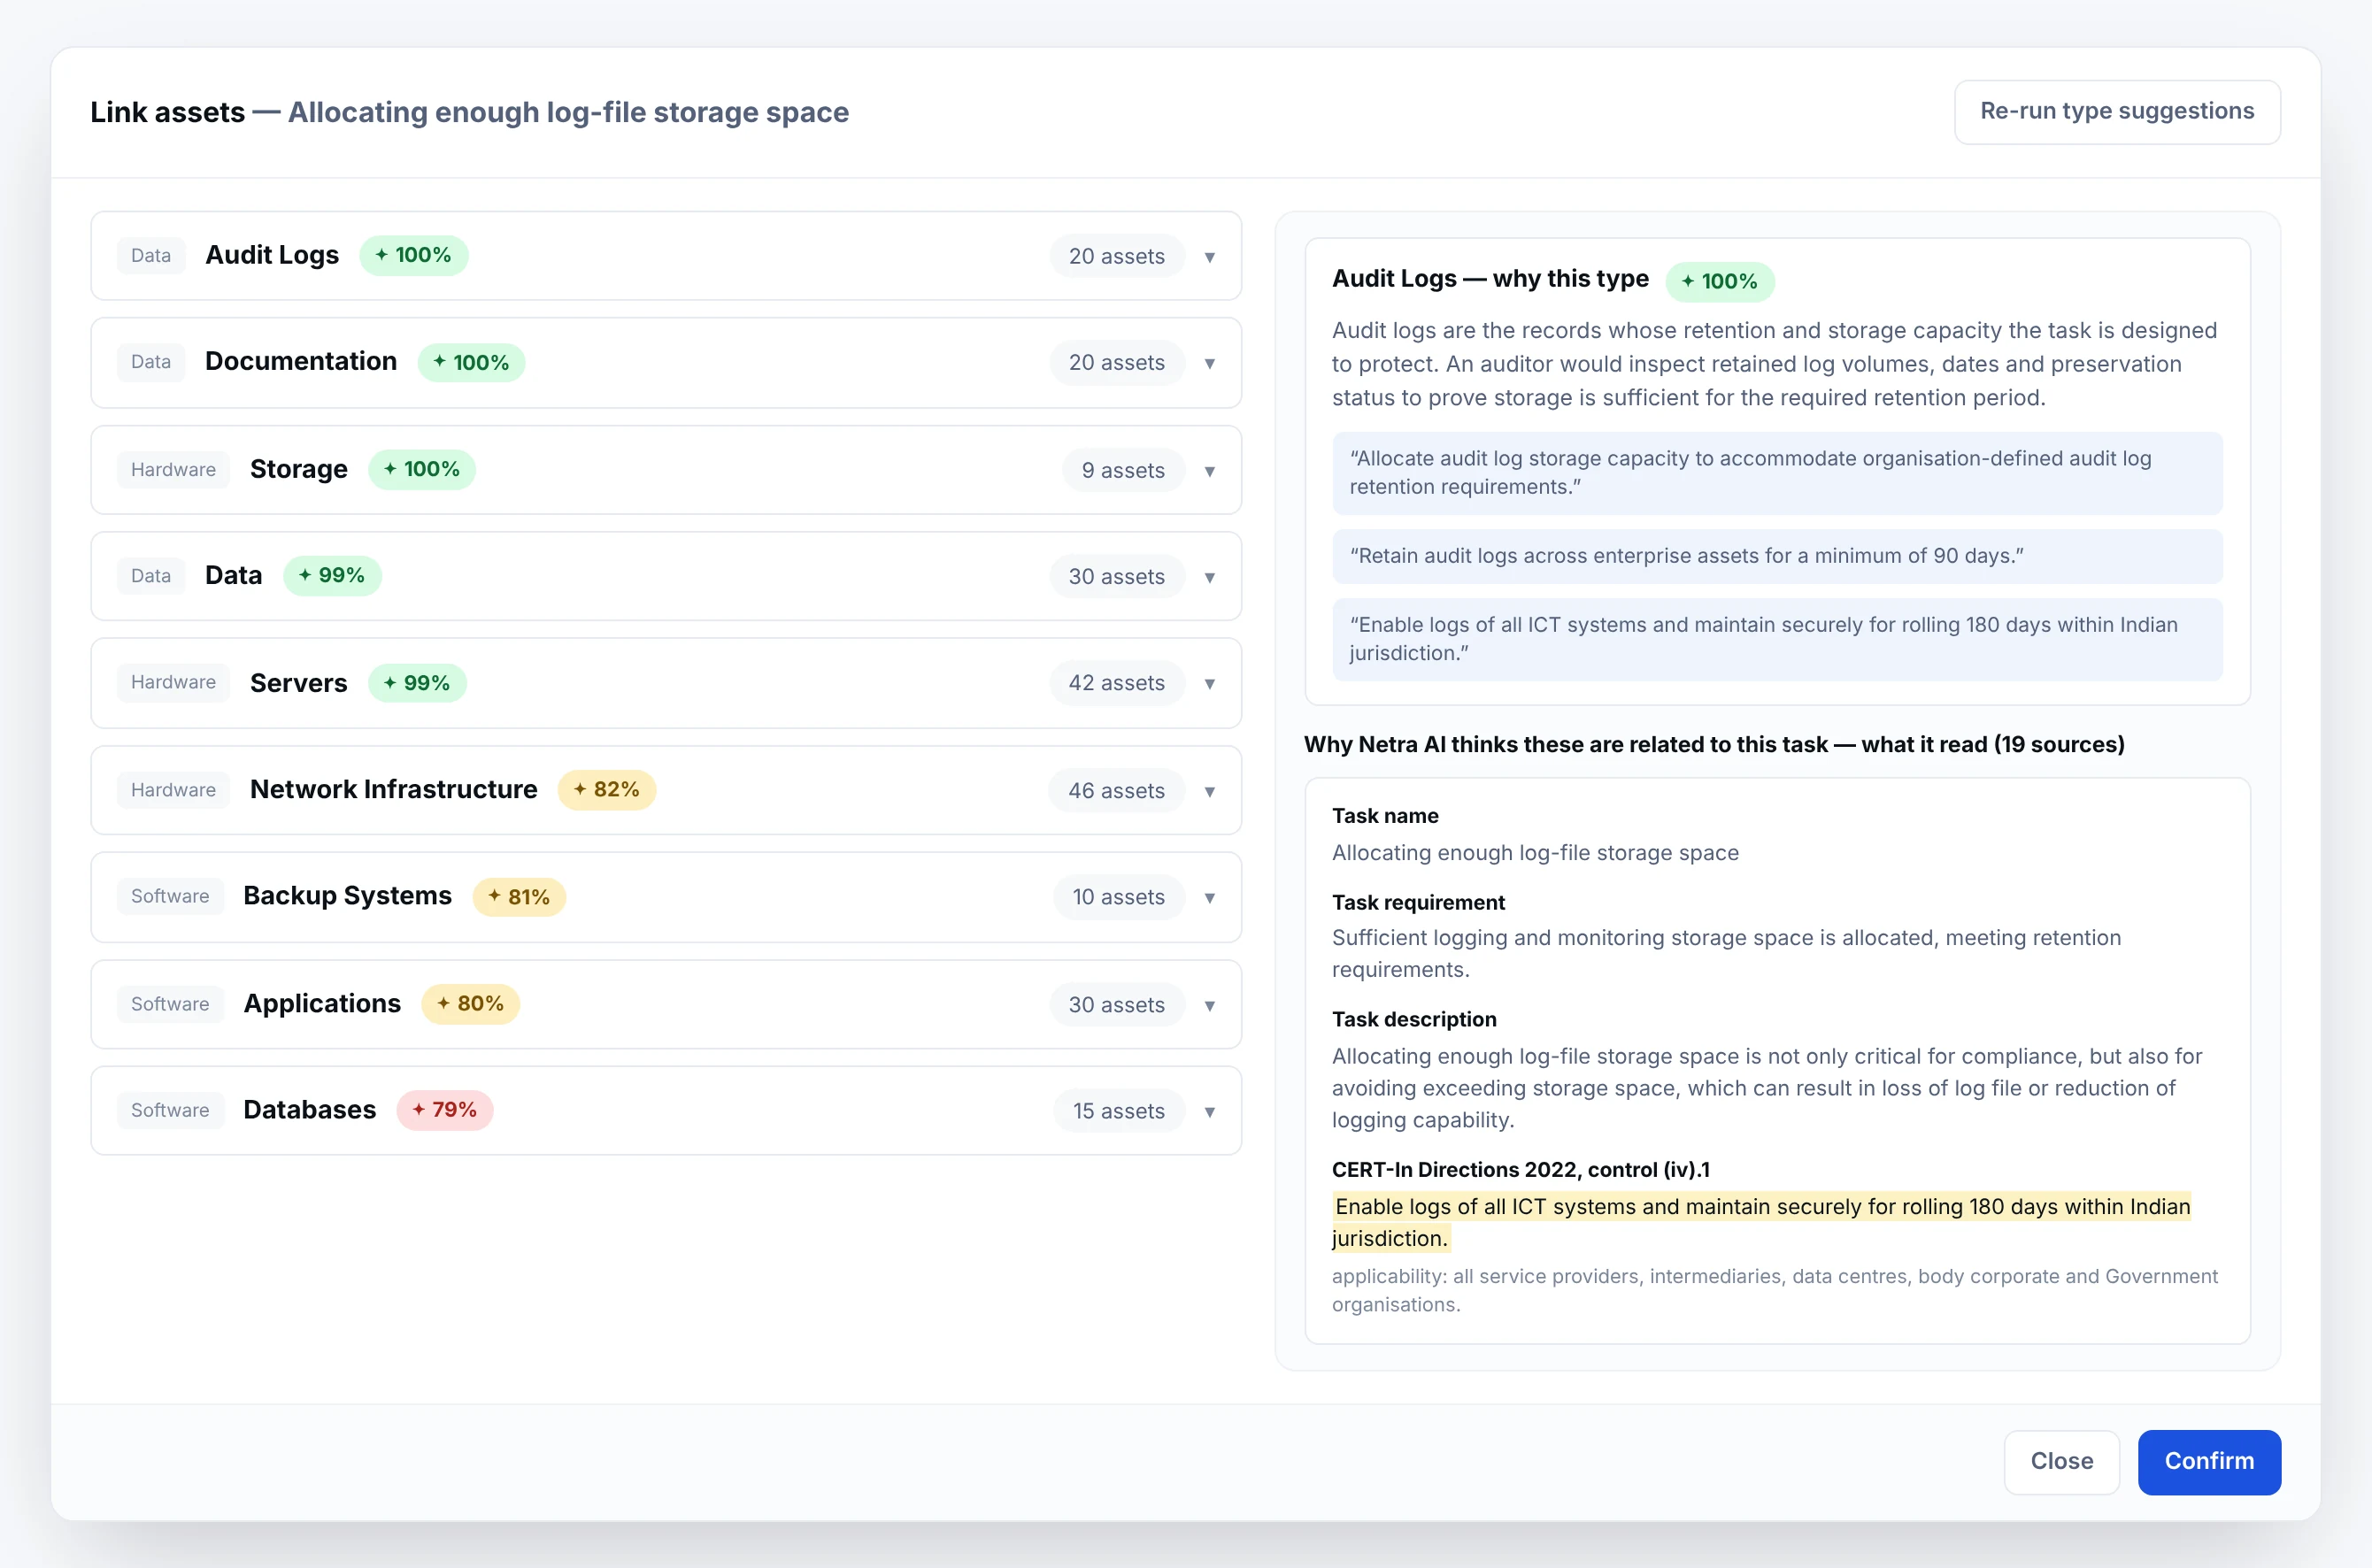The image size is (2372, 1568).
Task: Click the '46 assets' count on Network Infrastructure
Action: [1116, 790]
